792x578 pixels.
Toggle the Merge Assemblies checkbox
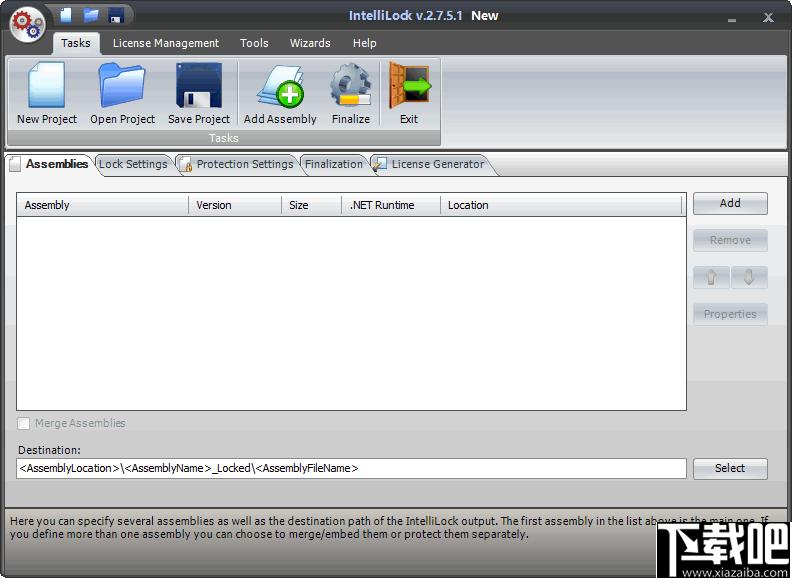click(x=23, y=423)
